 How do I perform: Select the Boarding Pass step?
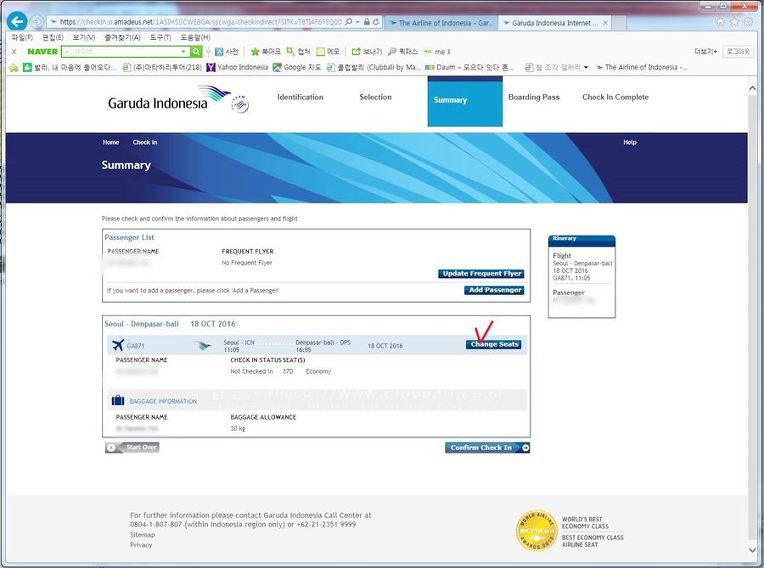pyautogui.click(x=534, y=97)
